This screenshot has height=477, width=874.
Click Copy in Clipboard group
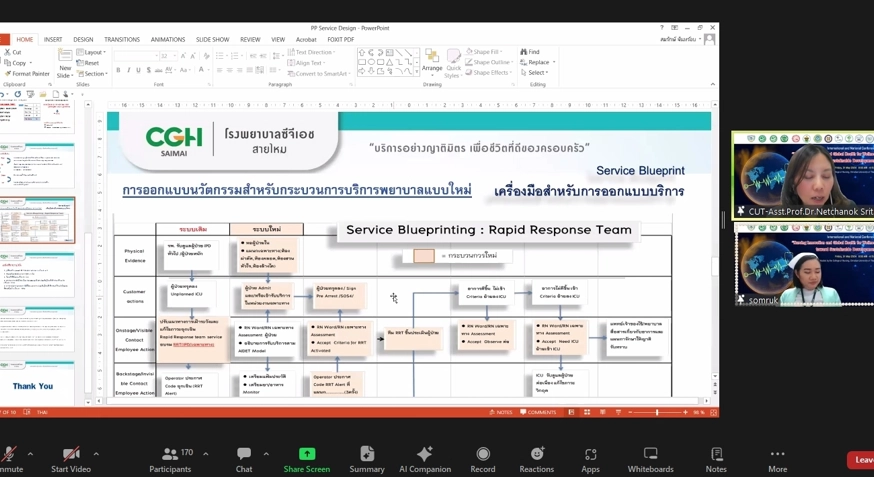[16, 62]
